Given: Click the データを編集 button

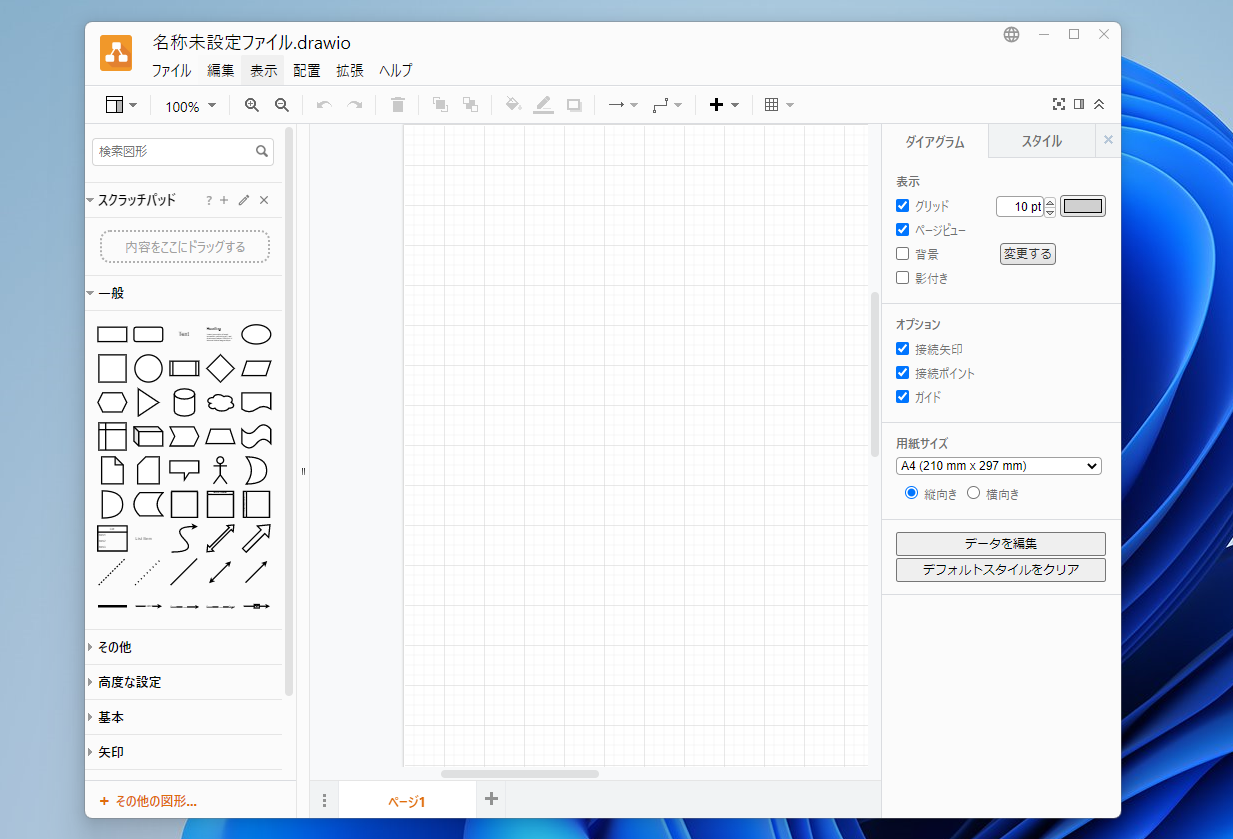Looking at the screenshot, I should [x=1001, y=544].
